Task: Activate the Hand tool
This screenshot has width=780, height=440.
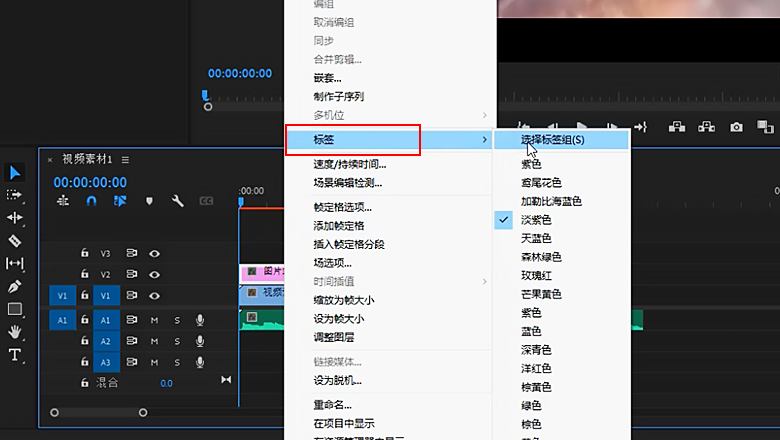Action: coord(15,331)
